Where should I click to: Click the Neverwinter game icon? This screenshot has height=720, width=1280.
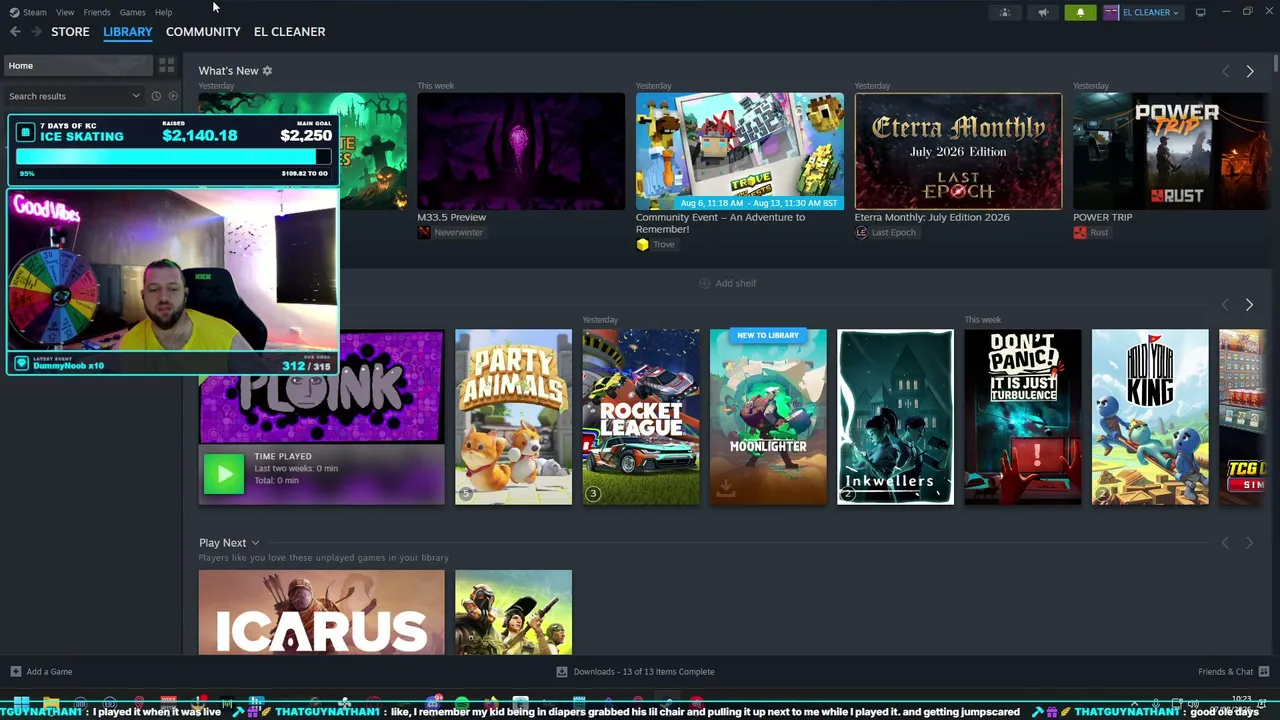coord(424,232)
